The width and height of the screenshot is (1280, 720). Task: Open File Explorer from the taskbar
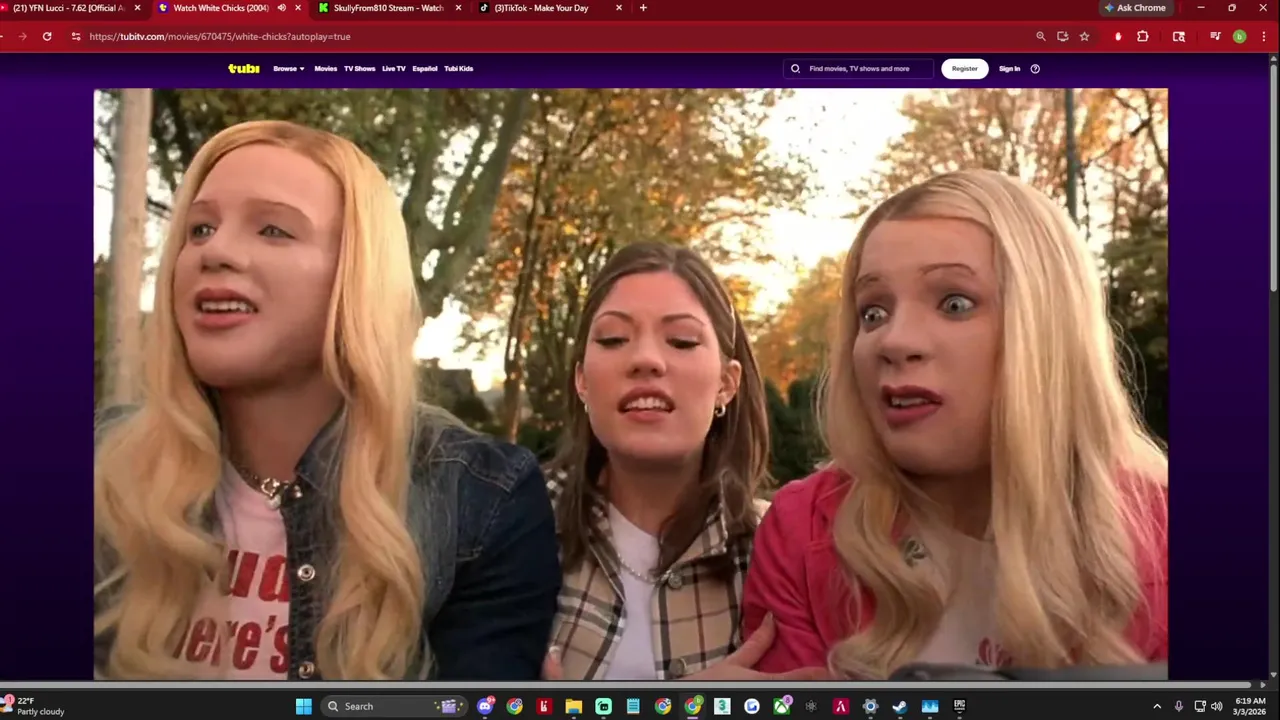(x=574, y=706)
